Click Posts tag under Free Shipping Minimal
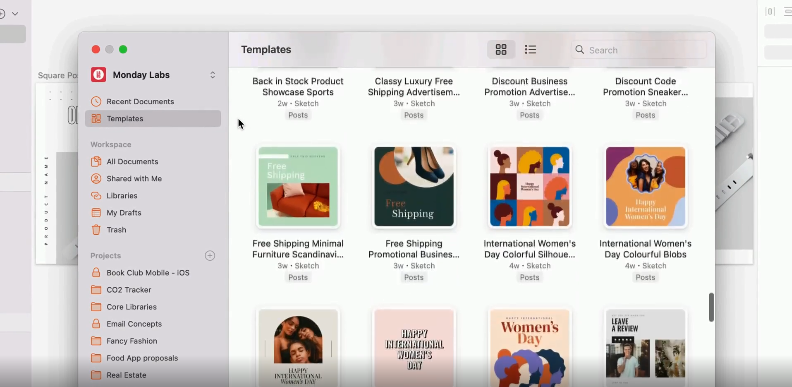 pos(298,277)
